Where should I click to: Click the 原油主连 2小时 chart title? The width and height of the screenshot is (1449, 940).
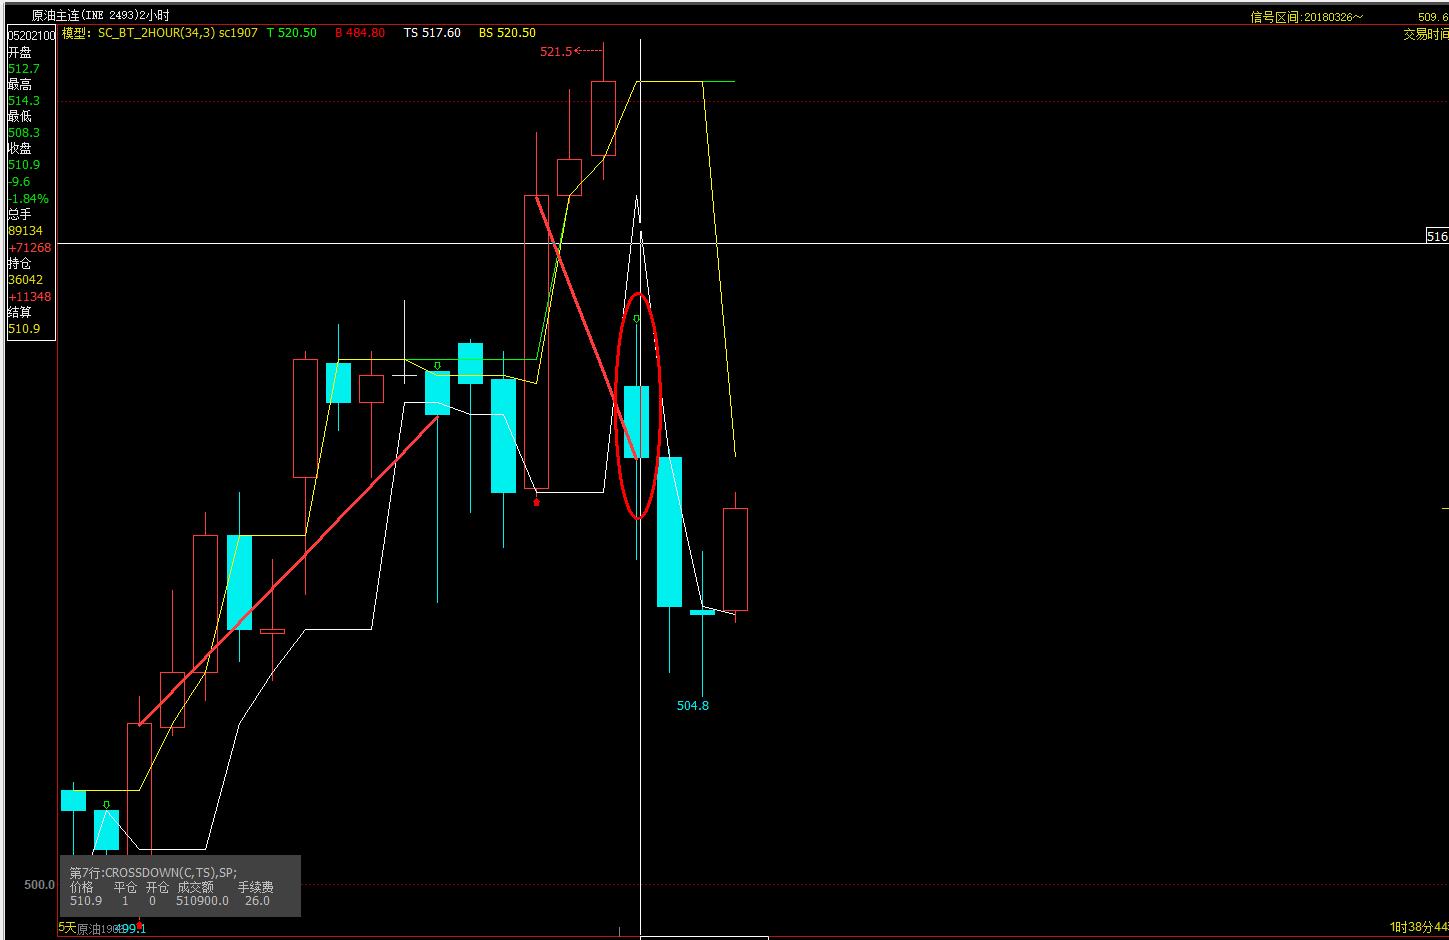point(100,16)
